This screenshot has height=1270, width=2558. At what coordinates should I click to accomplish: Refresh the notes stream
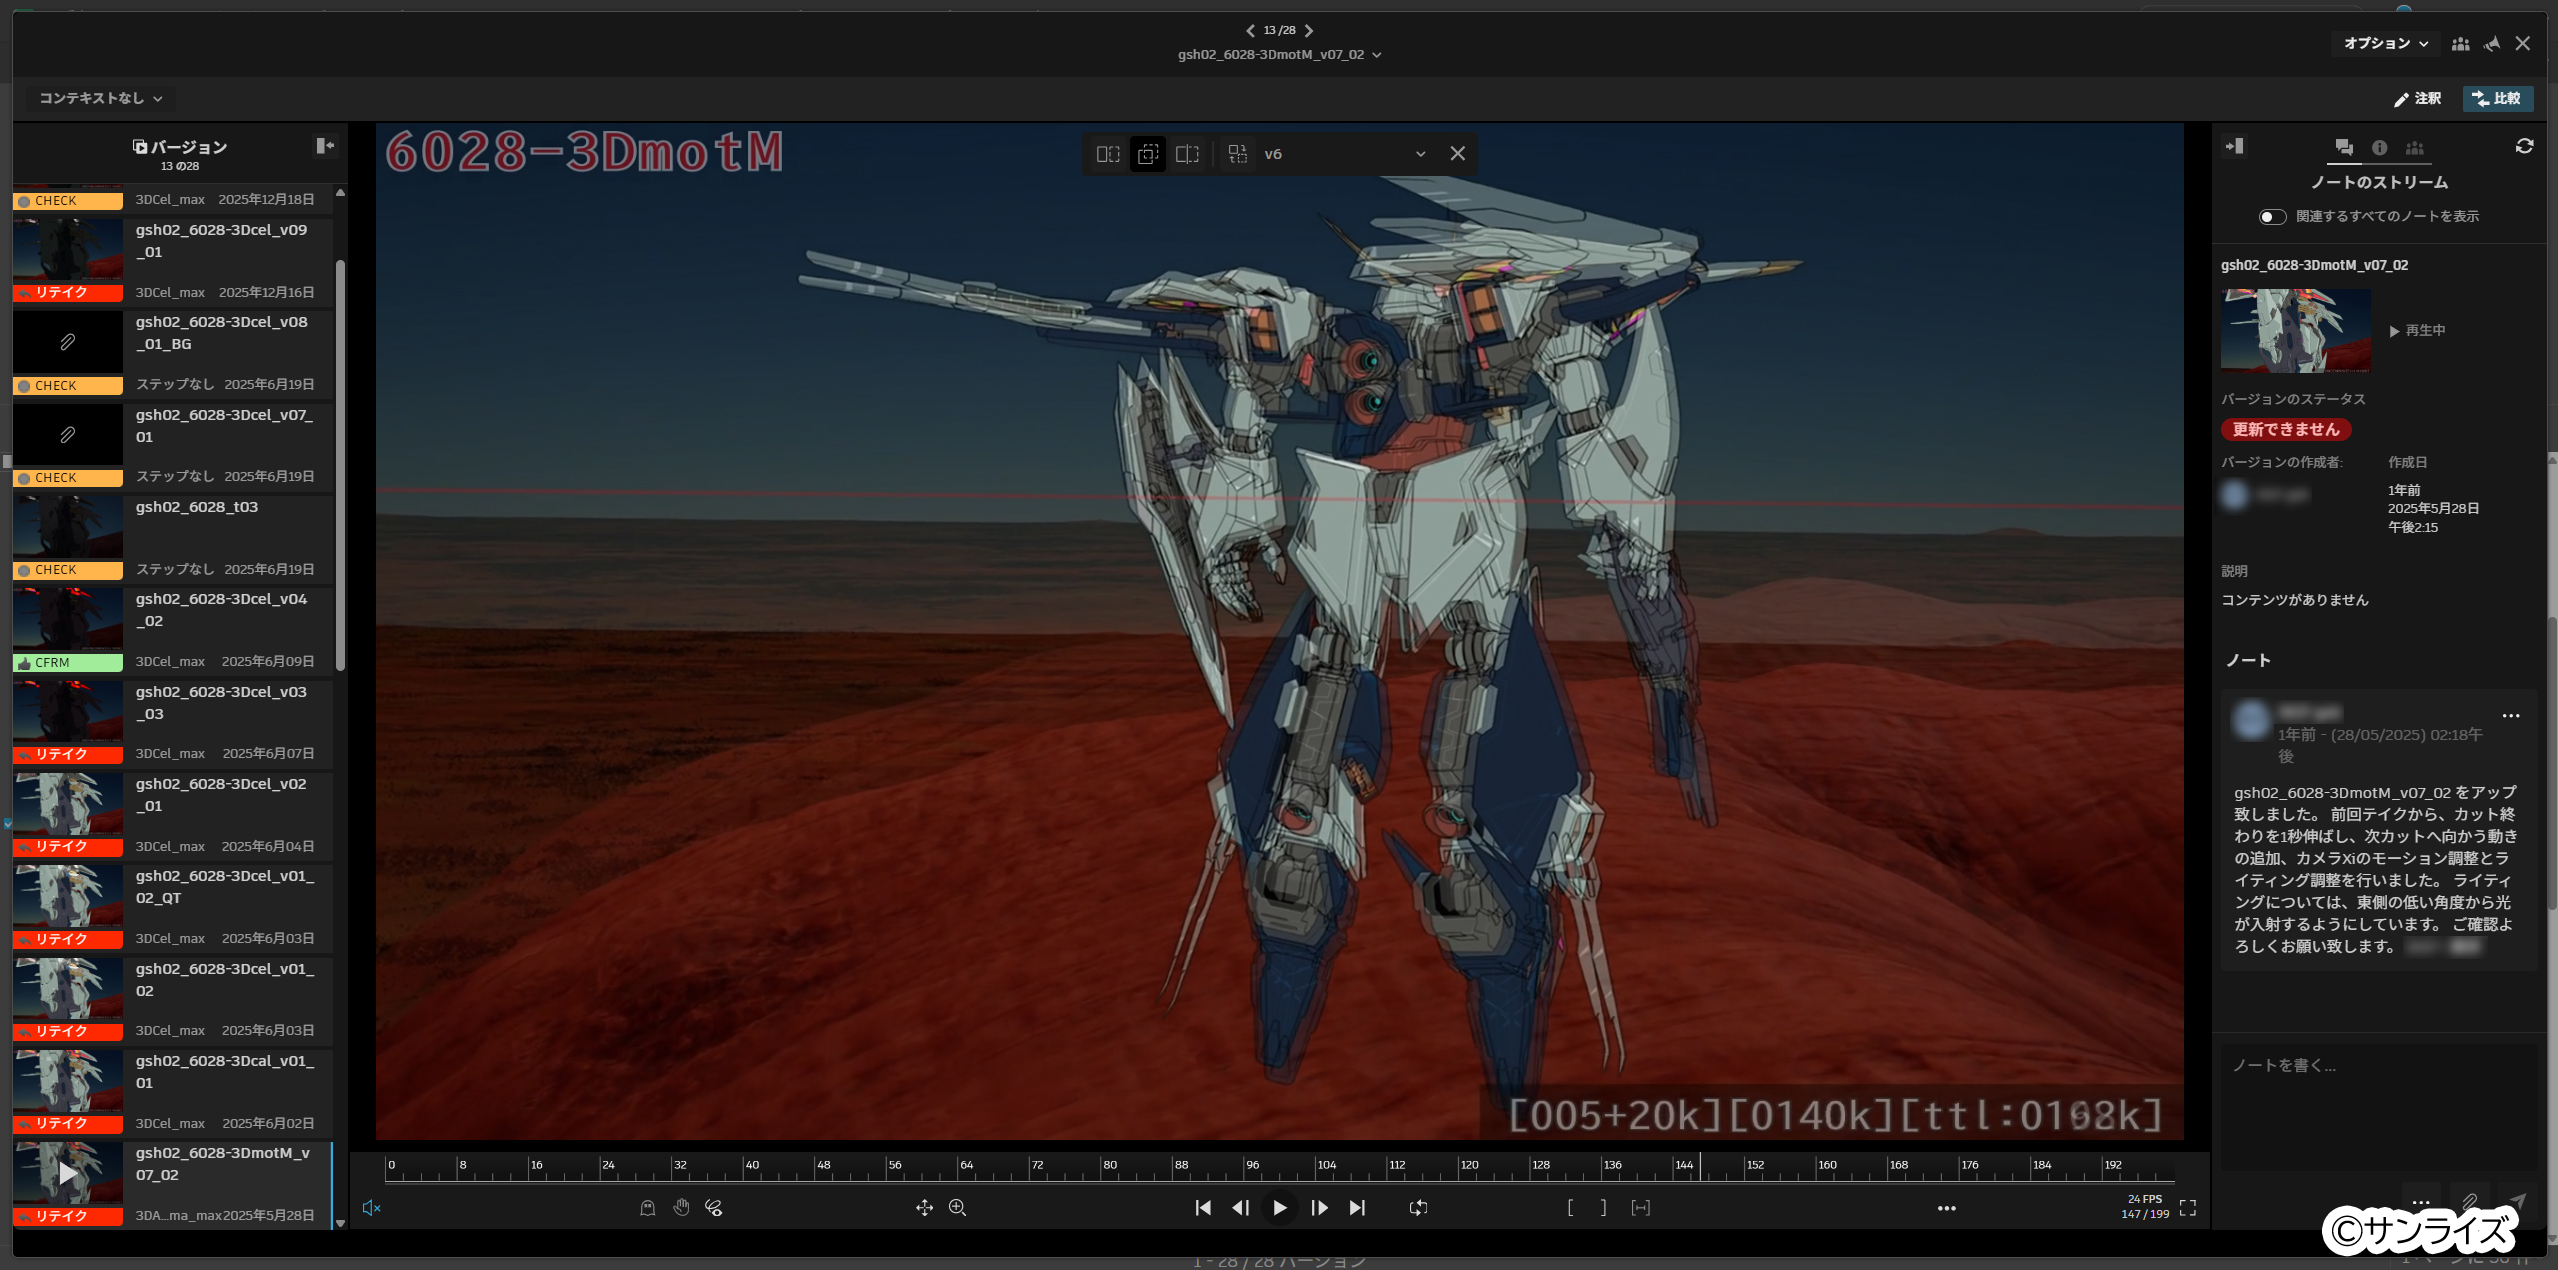tap(2524, 147)
